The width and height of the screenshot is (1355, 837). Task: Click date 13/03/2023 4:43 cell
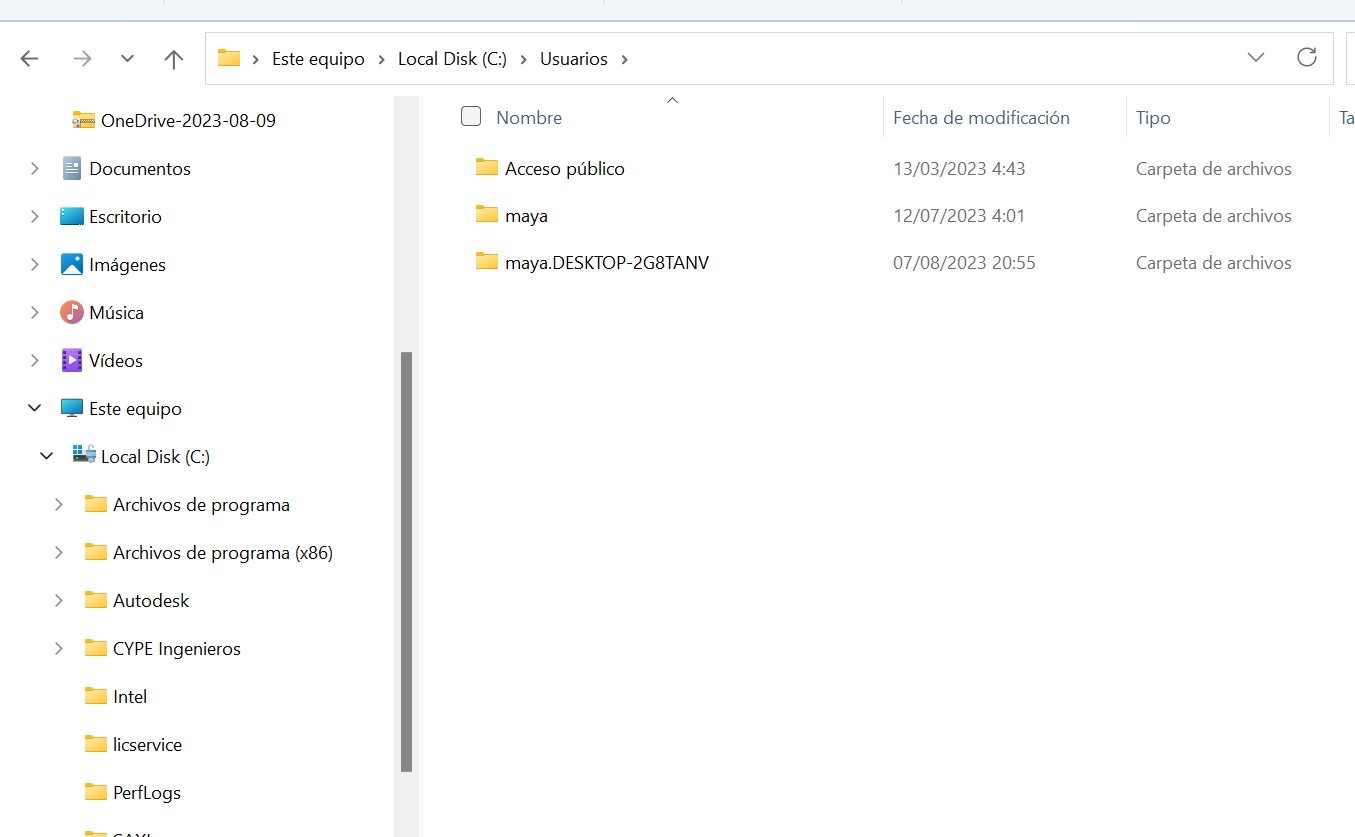(x=959, y=169)
